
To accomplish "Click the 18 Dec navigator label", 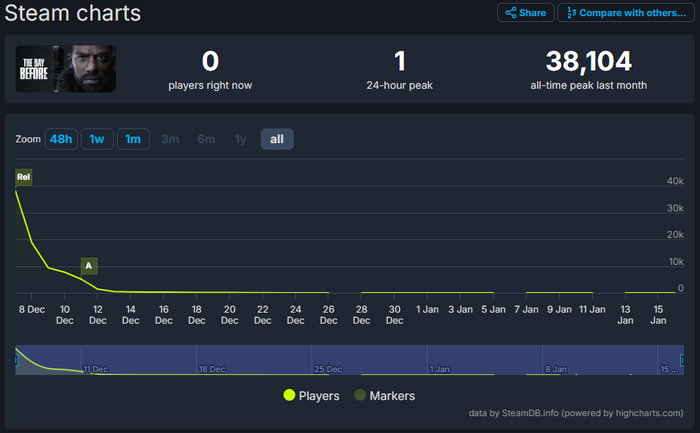I will click(x=212, y=369).
